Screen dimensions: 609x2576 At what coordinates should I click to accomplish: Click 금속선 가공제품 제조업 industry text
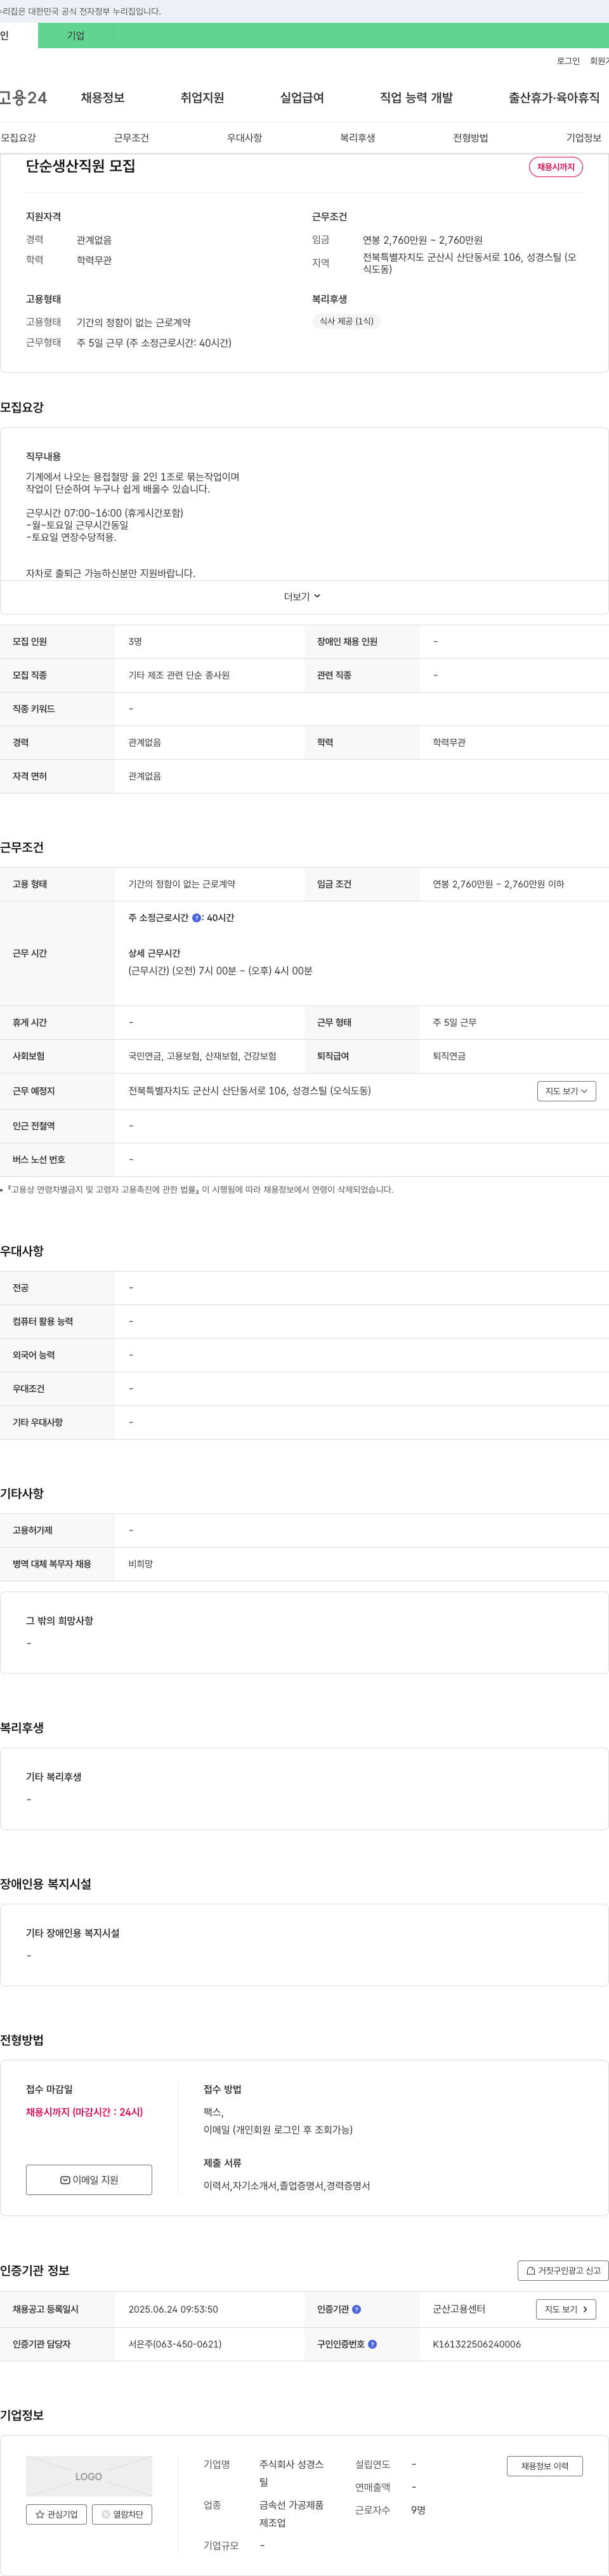click(291, 2514)
